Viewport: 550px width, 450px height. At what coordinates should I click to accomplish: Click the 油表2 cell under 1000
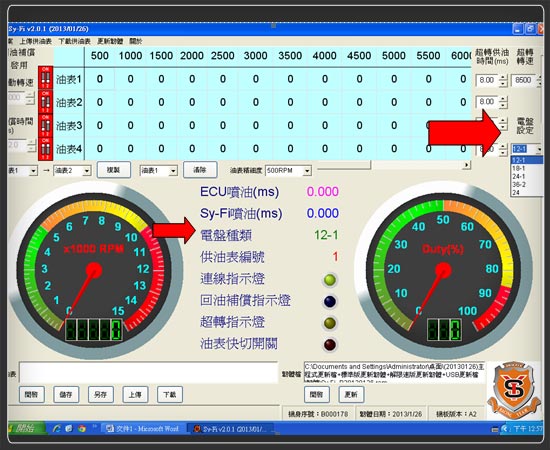pyautogui.click(x=130, y=102)
